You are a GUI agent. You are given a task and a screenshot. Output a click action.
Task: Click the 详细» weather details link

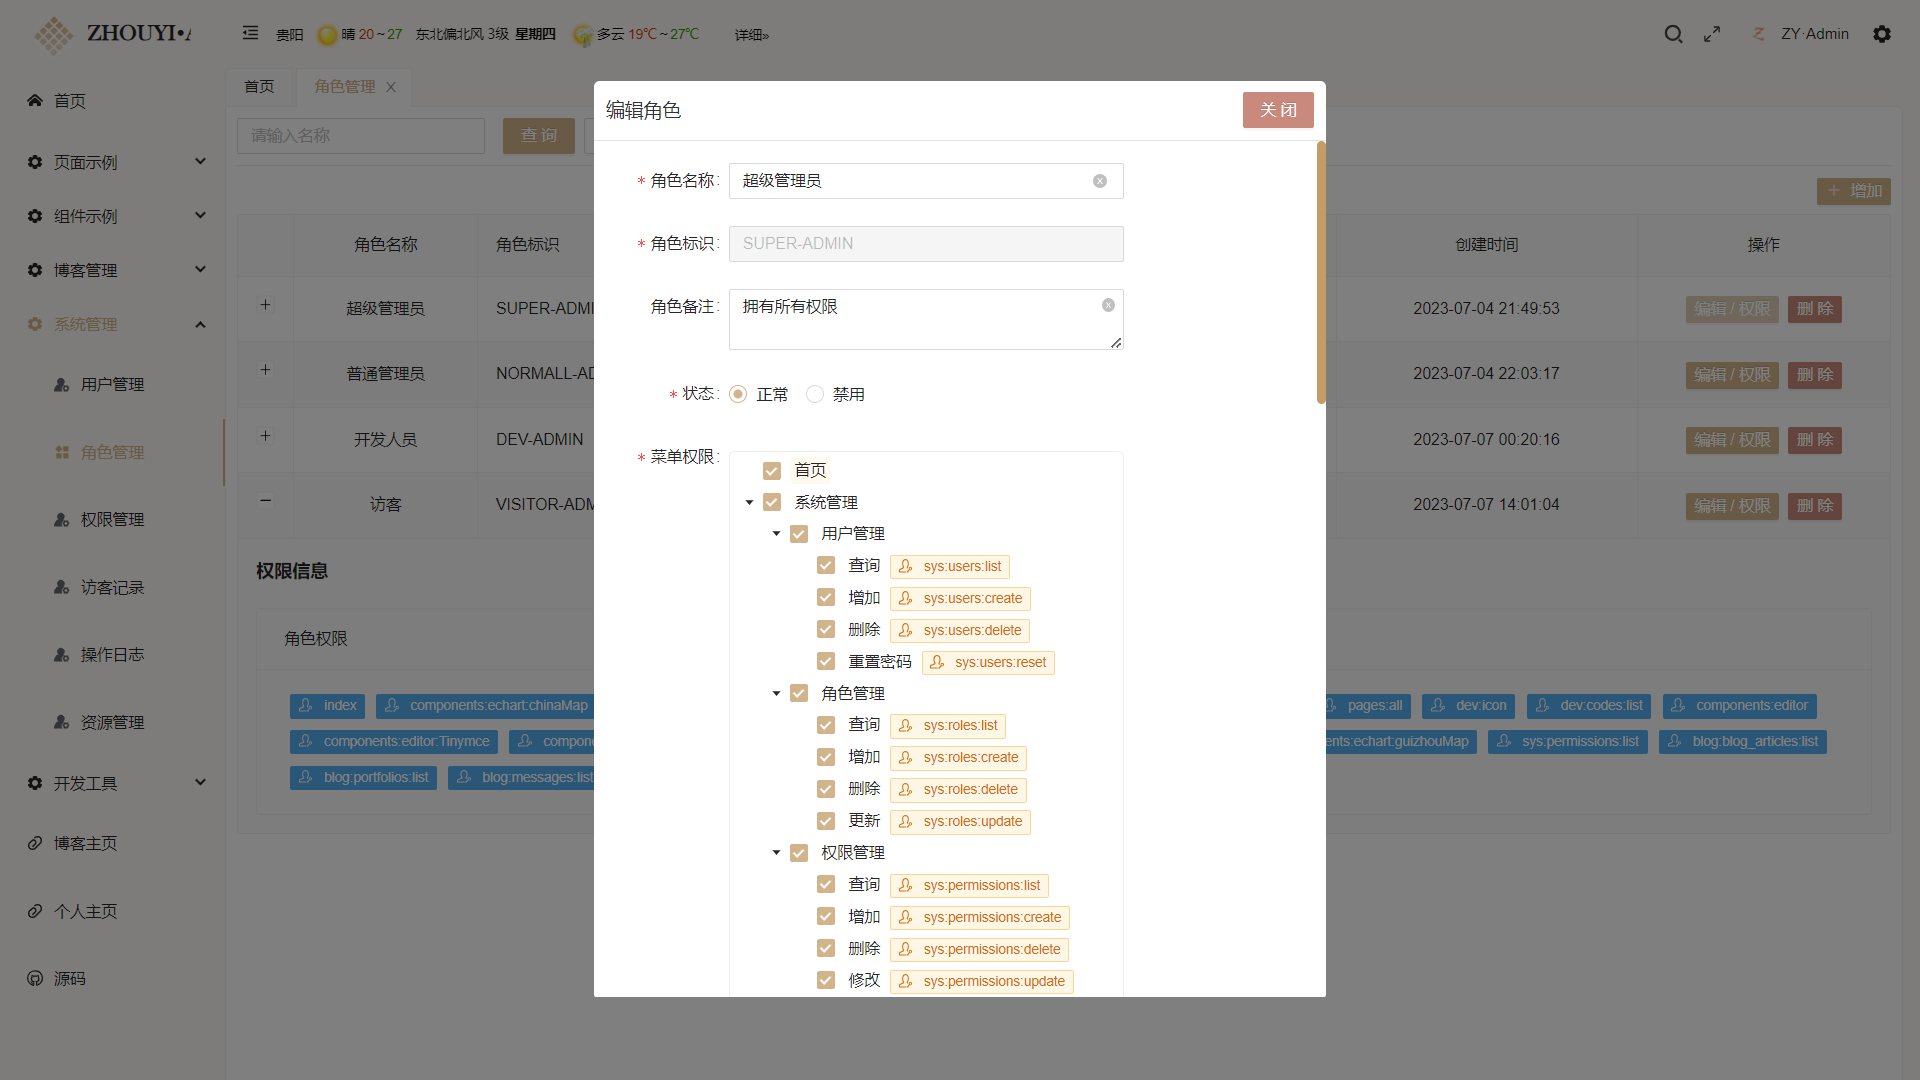click(751, 35)
